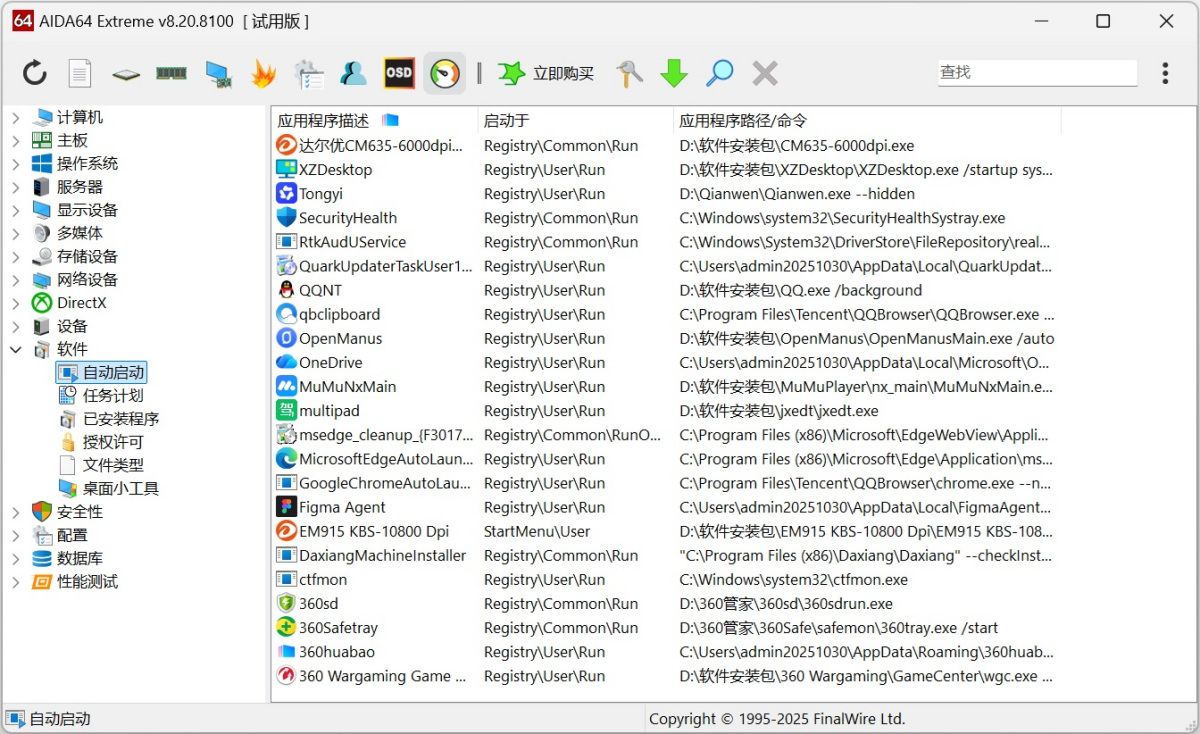Viewport: 1200px width, 734px height.
Task: Click the green download arrow icon
Action: (674, 73)
